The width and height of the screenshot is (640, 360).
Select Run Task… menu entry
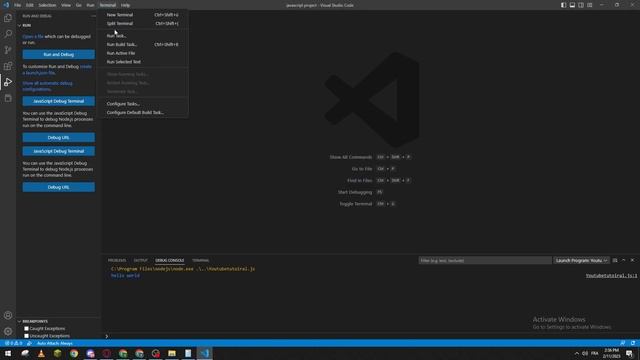[x=142, y=36]
